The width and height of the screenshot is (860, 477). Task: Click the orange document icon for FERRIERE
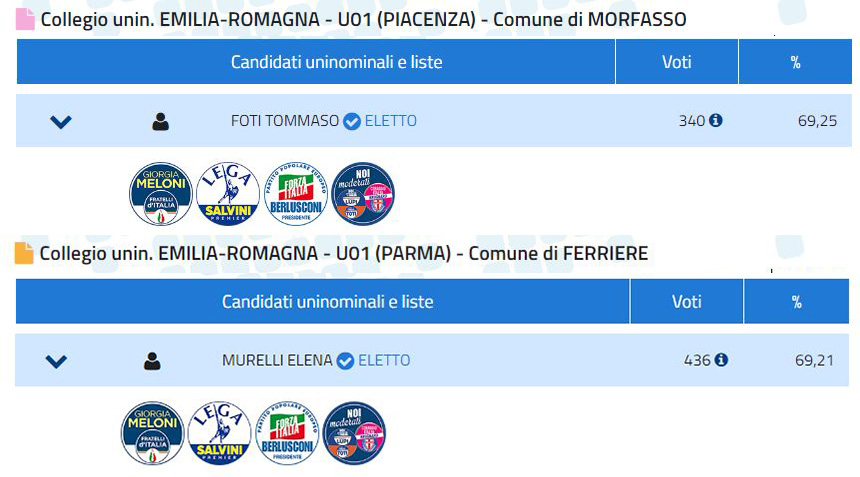24,253
